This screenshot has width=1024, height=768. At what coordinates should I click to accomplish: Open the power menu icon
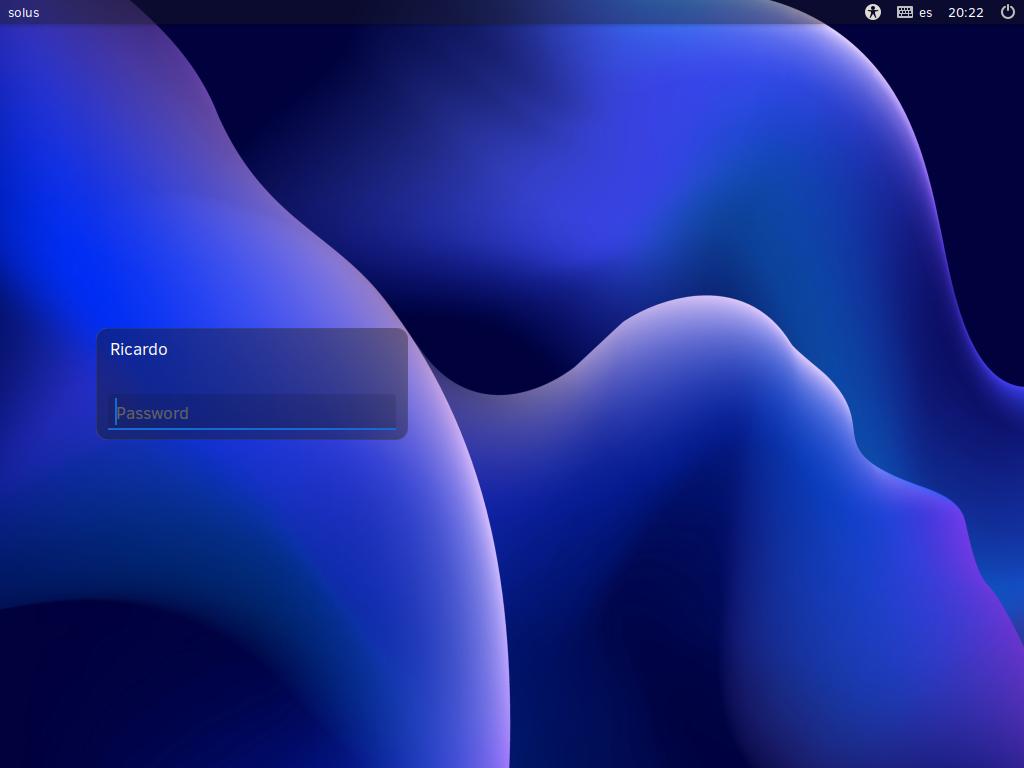(1008, 12)
